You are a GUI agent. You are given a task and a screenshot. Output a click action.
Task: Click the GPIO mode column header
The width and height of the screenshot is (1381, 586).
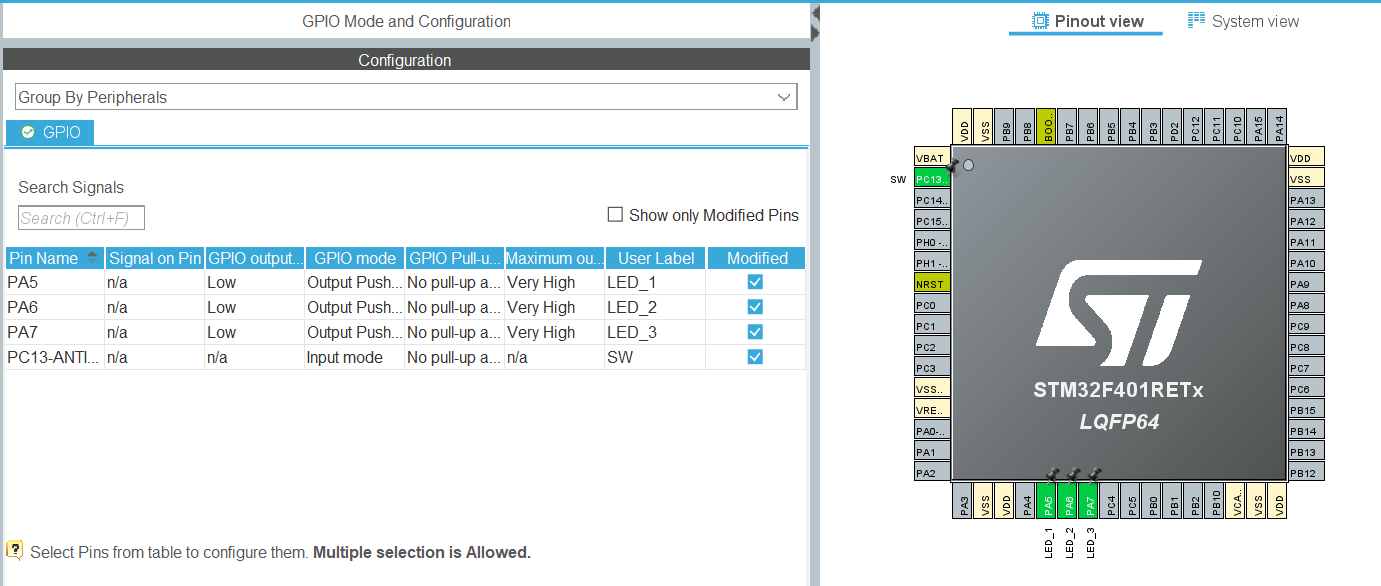(x=355, y=258)
